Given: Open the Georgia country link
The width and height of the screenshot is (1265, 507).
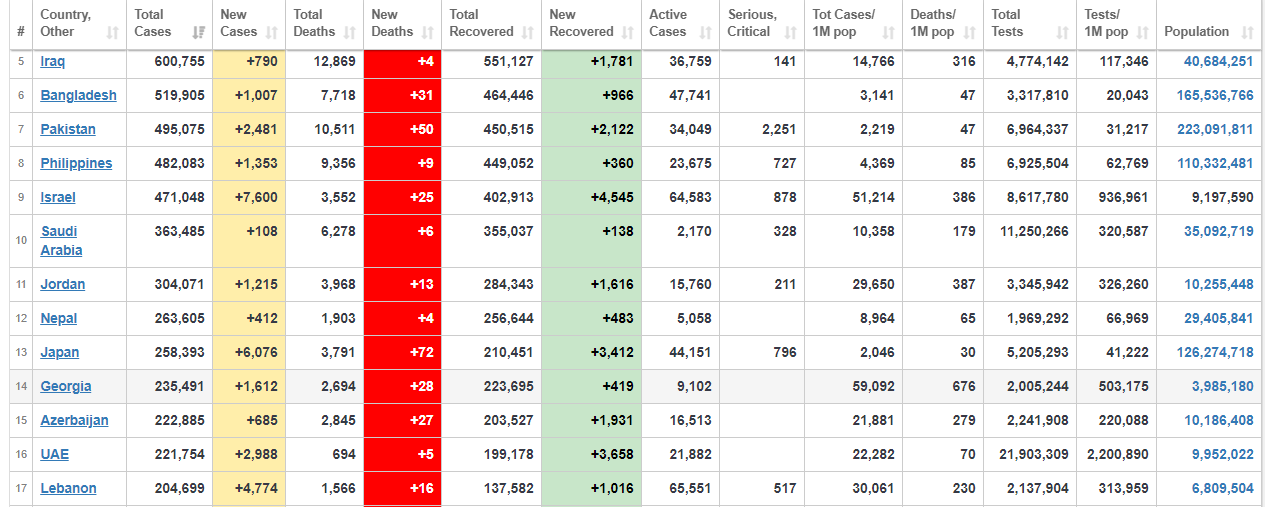Looking at the screenshot, I should coord(66,386).
